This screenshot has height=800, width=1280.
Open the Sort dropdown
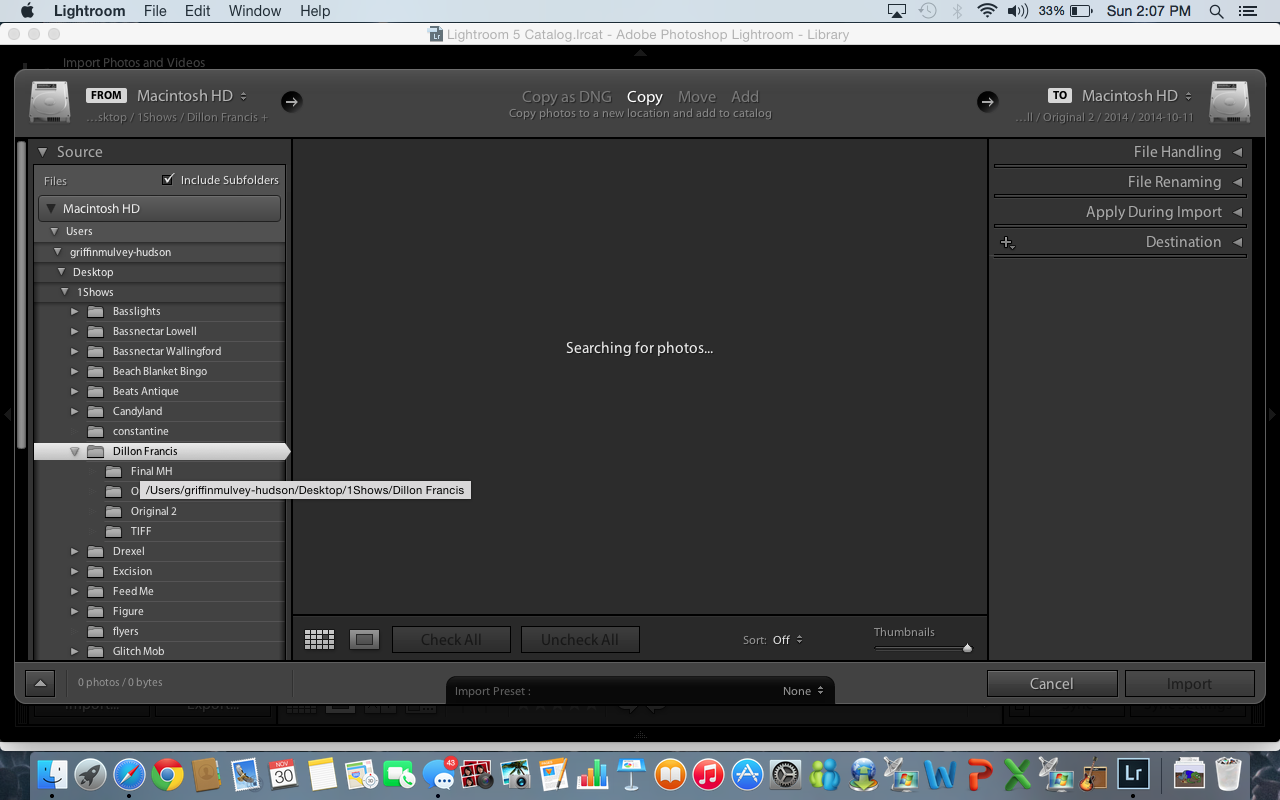point(787,640)
